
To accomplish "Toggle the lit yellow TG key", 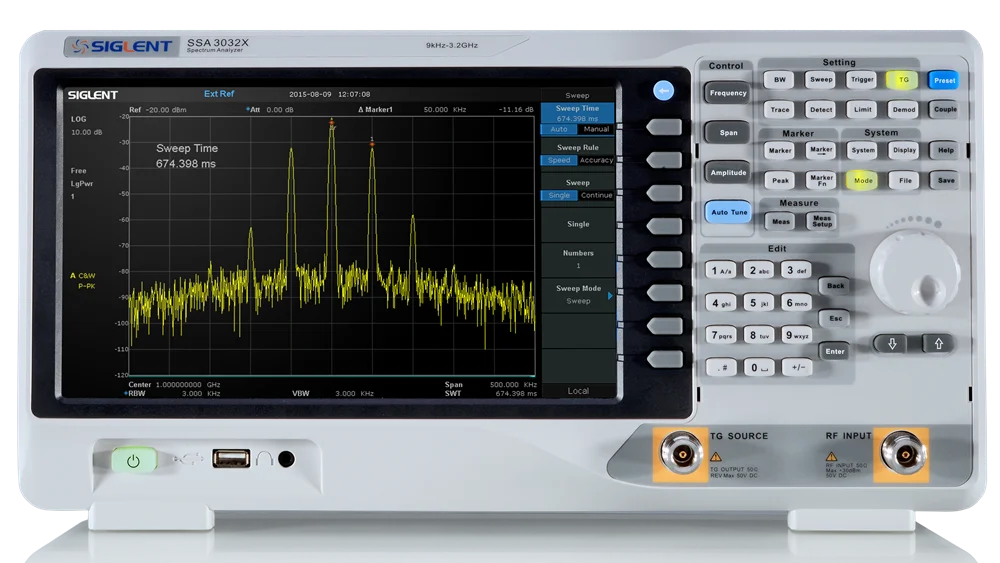I will pyautogui.click(x=903, y=80).
